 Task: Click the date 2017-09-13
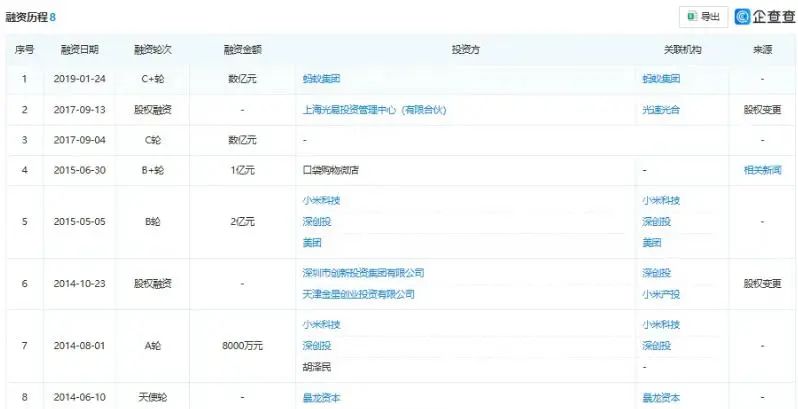80,110
